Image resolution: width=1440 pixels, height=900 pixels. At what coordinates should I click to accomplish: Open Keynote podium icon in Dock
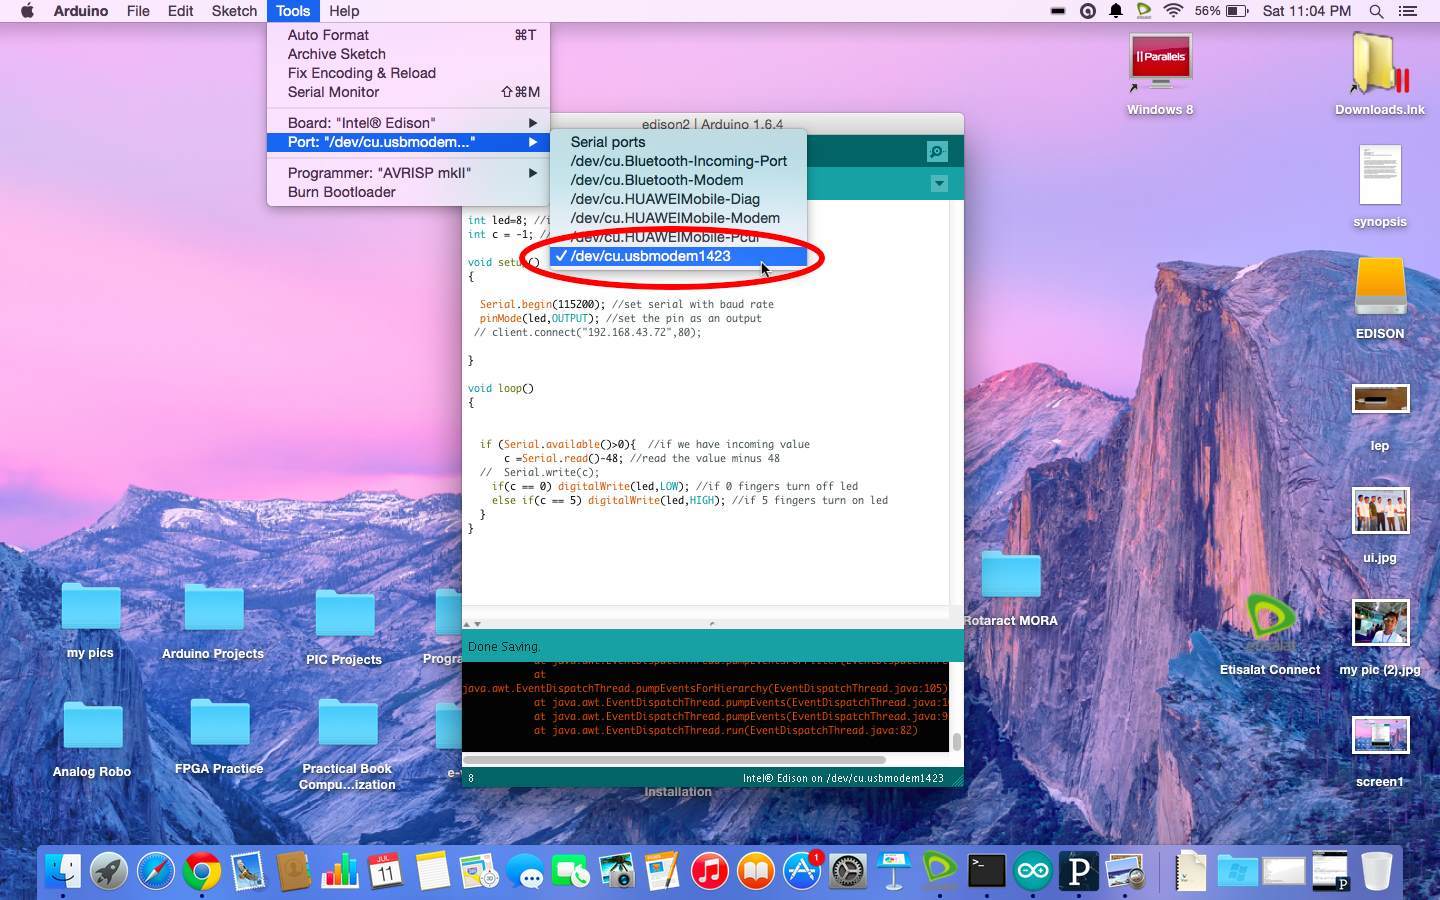[894, 871]
